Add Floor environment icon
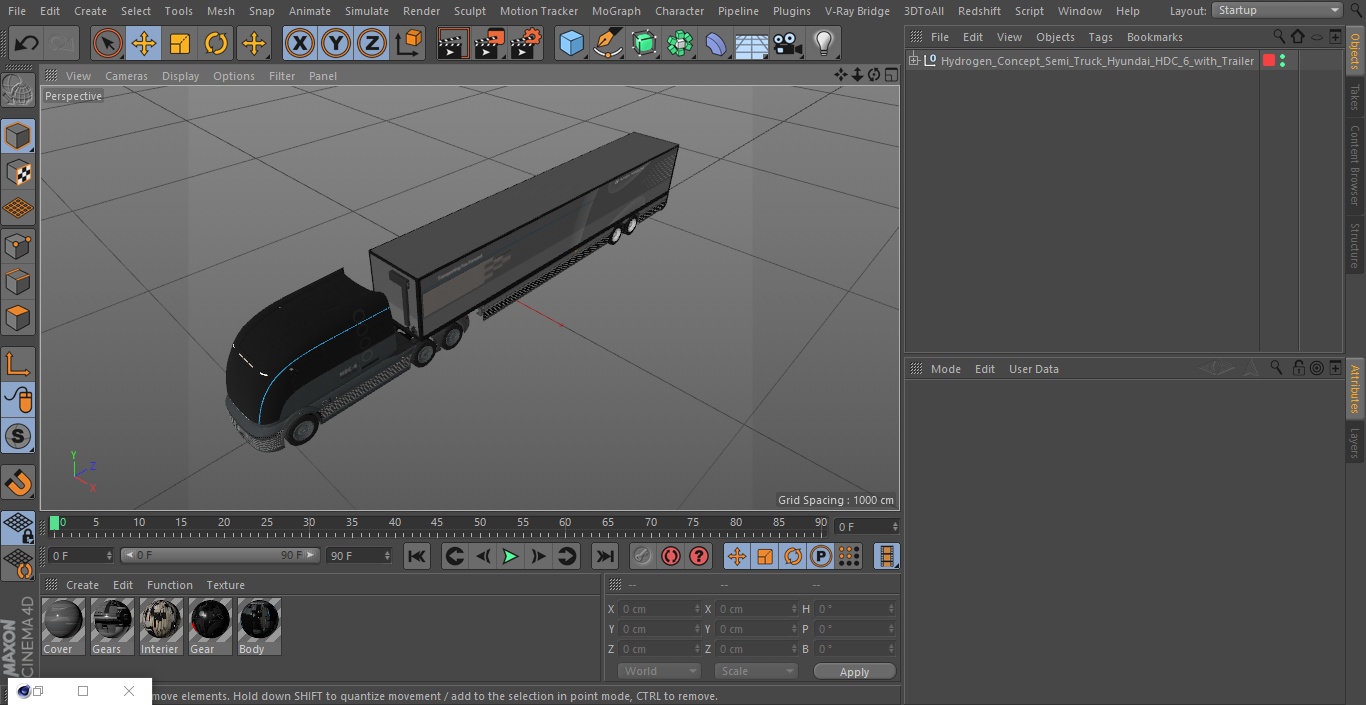Viewport: 1366px width, 705px height. 752,43
